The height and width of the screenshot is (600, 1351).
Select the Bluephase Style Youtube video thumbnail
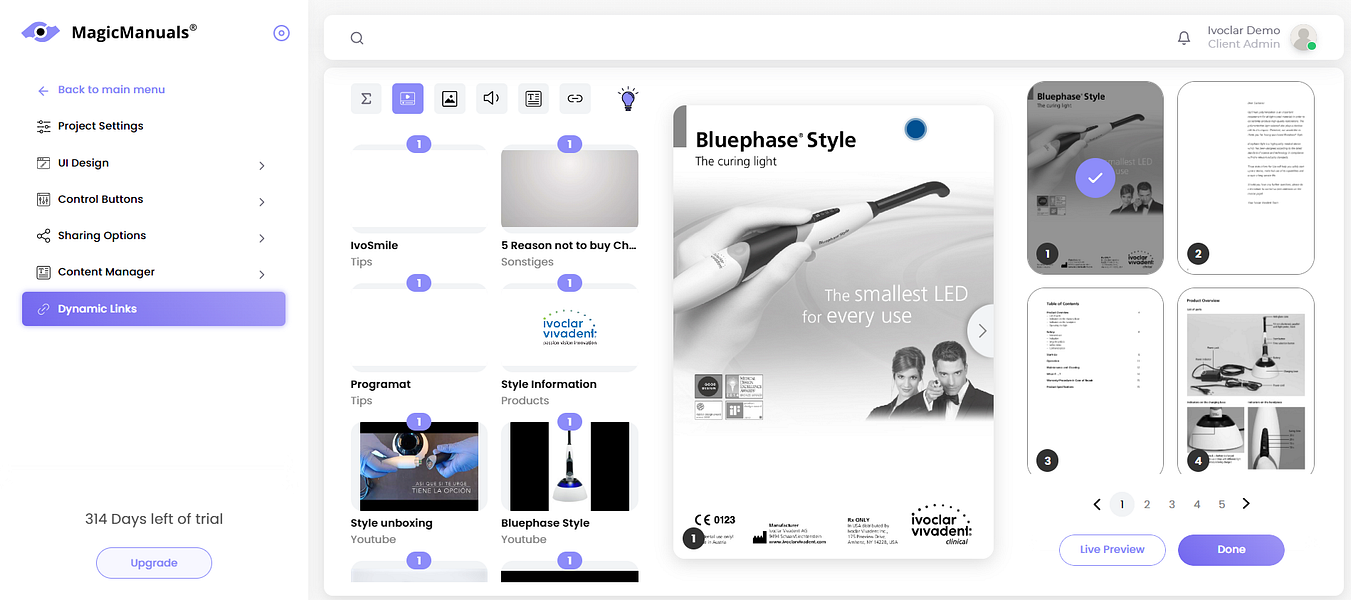569,466
